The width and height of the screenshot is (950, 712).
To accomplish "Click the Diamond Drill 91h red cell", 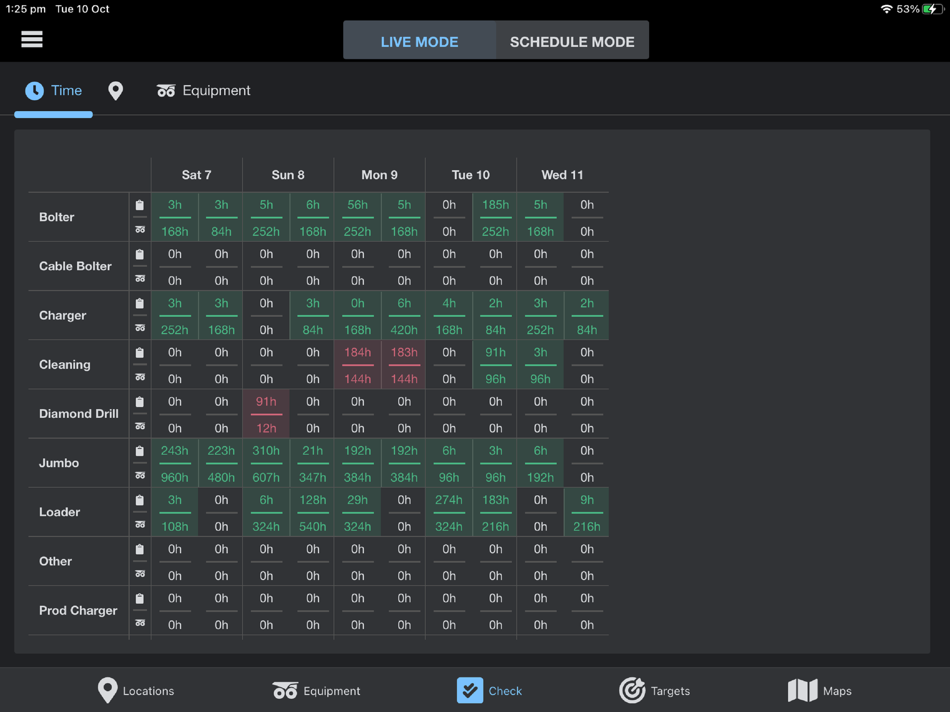I will click(x=266, y=401).
